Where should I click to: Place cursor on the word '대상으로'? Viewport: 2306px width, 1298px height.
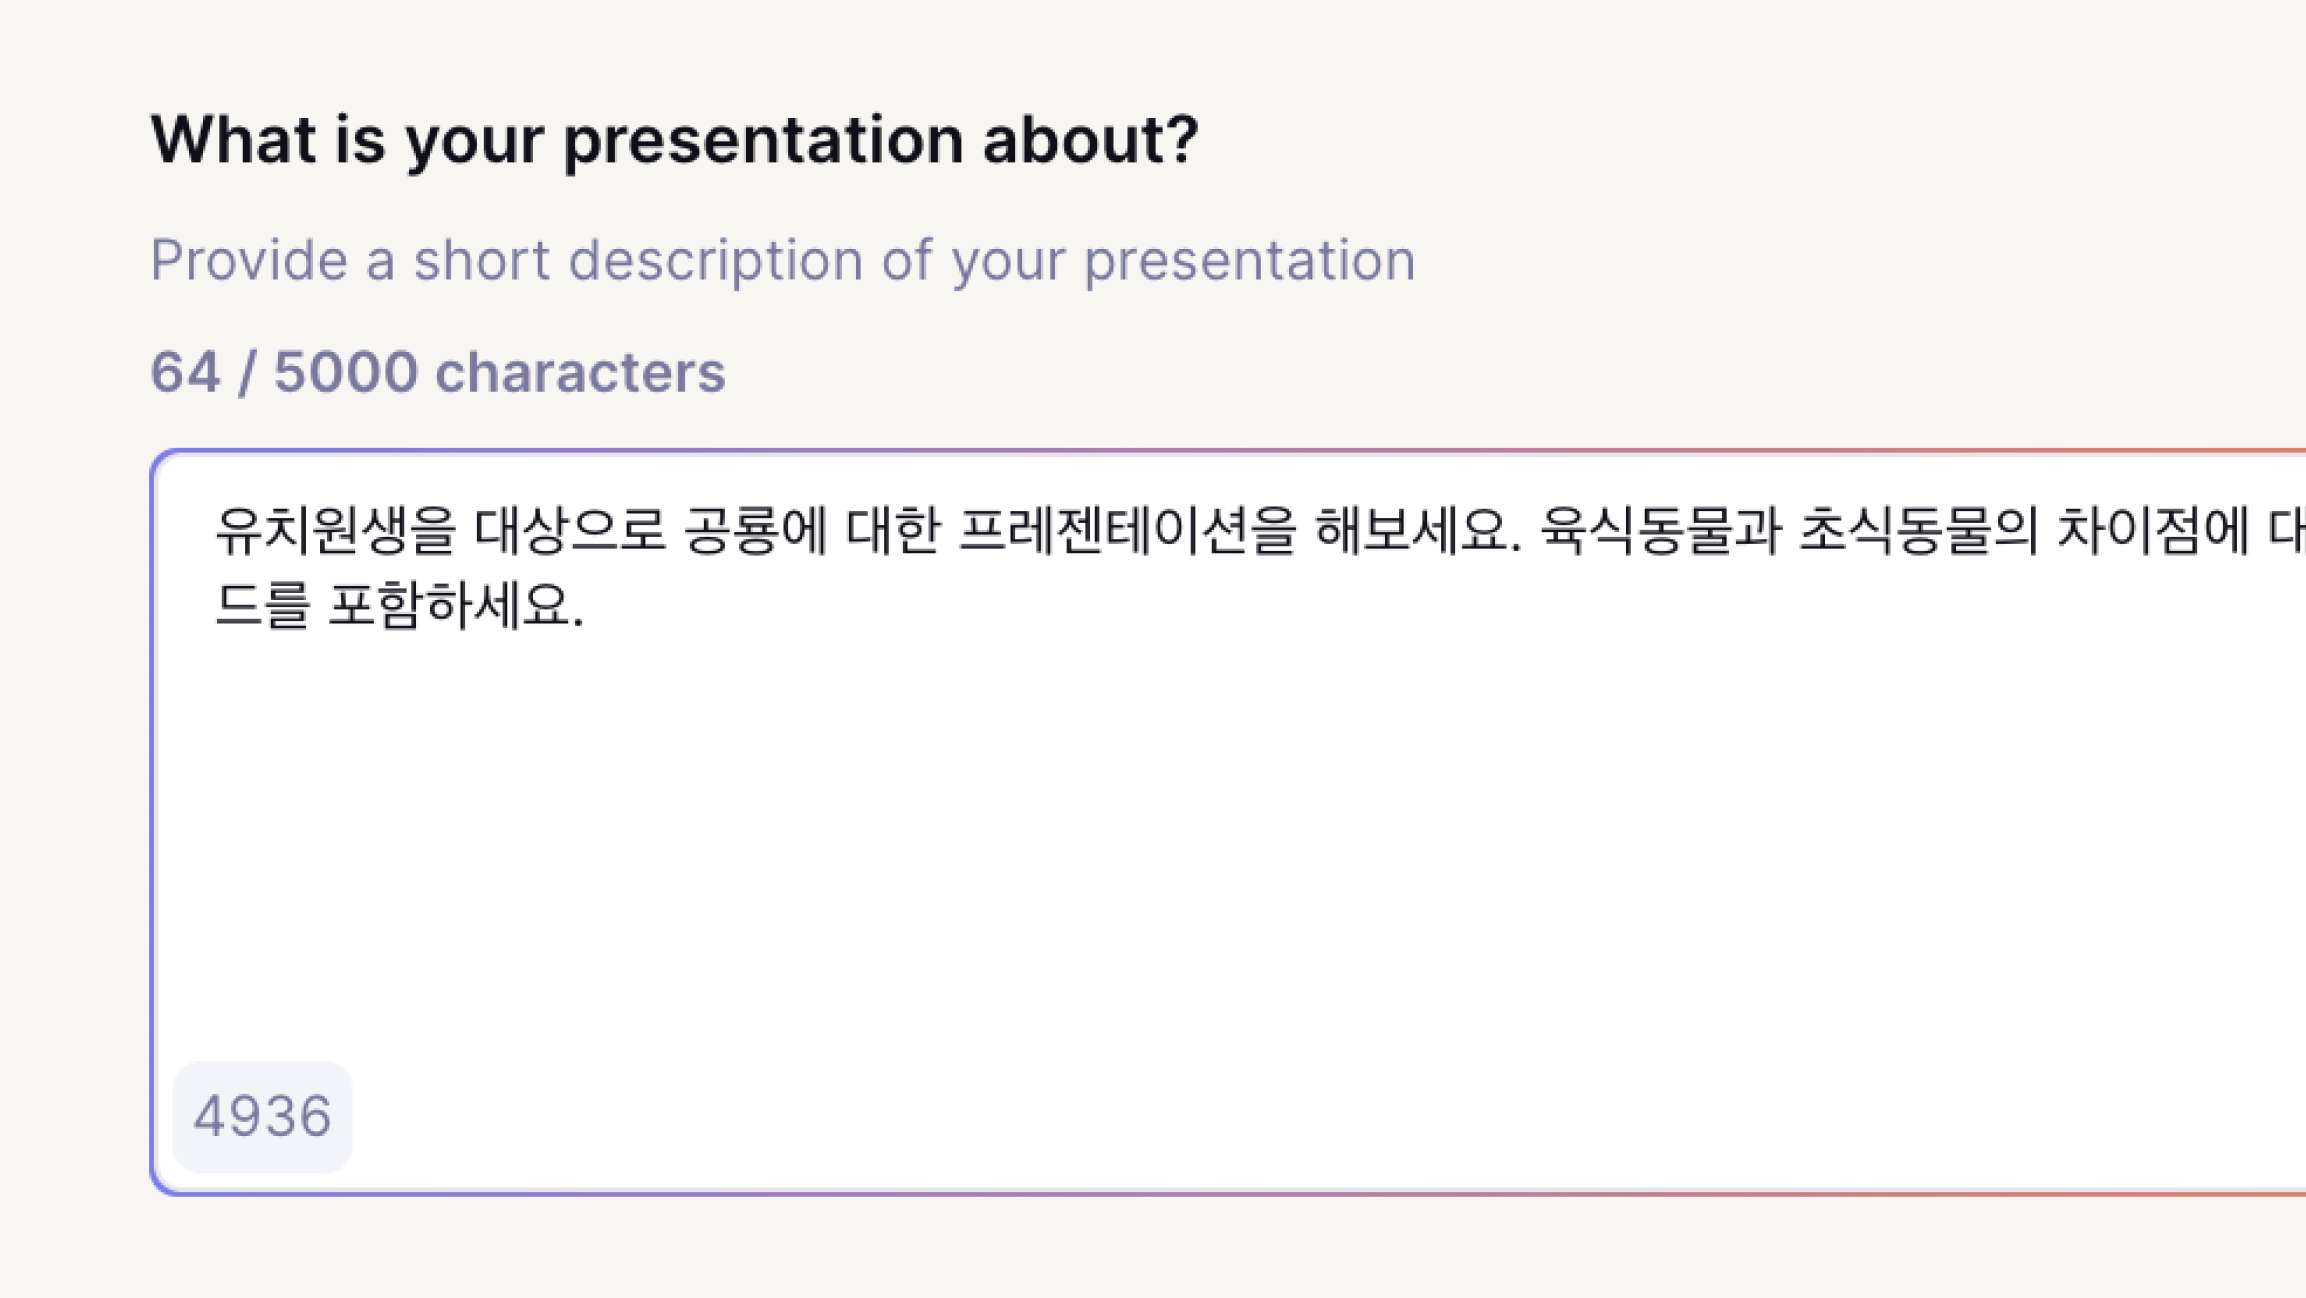[x=569, y=531]
